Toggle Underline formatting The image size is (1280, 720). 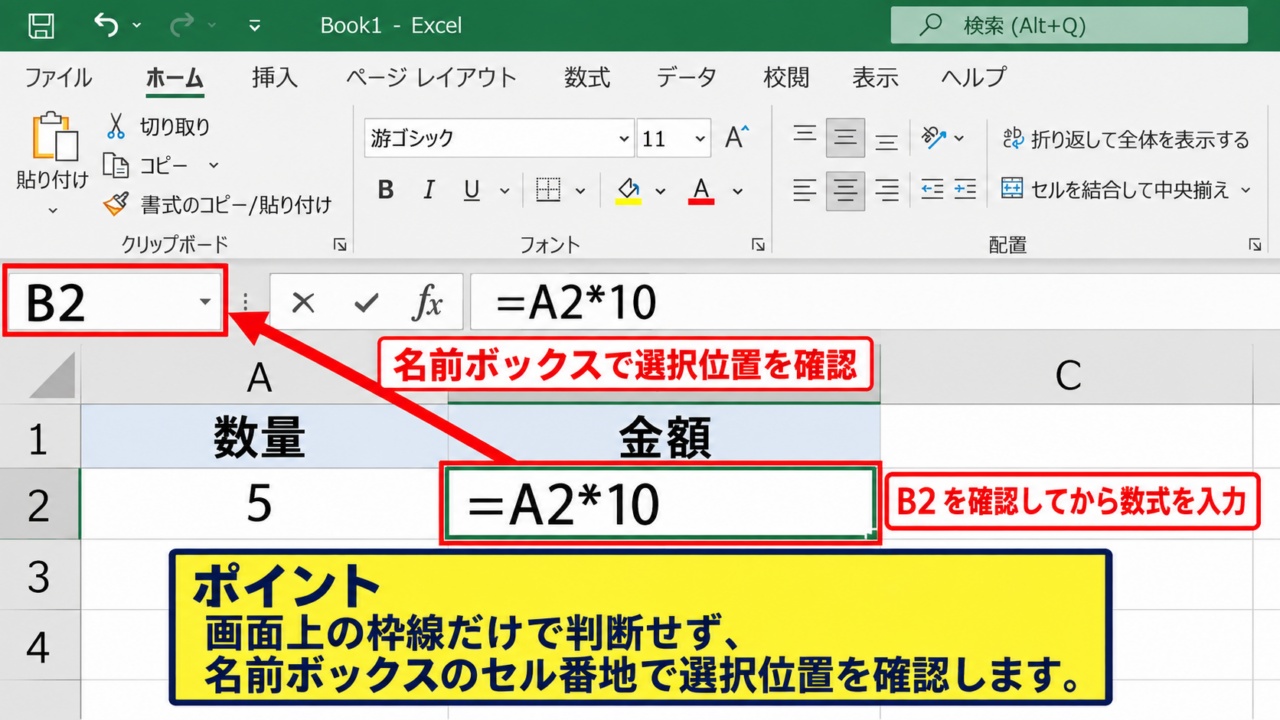click(472, 190)
